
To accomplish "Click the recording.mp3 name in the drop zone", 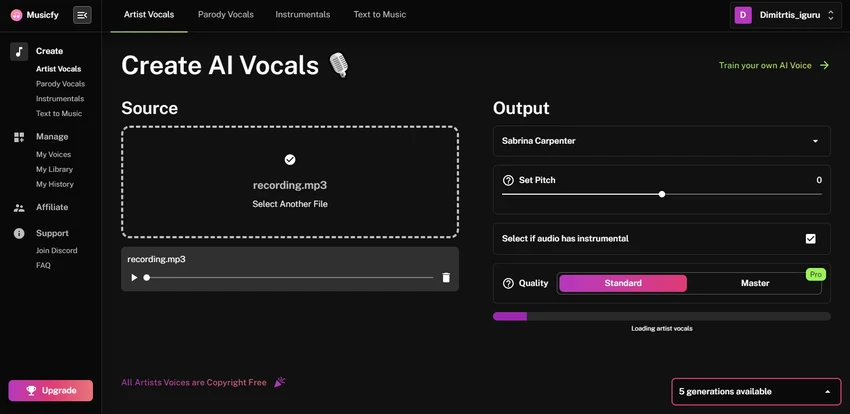I will tap(290, 185).
